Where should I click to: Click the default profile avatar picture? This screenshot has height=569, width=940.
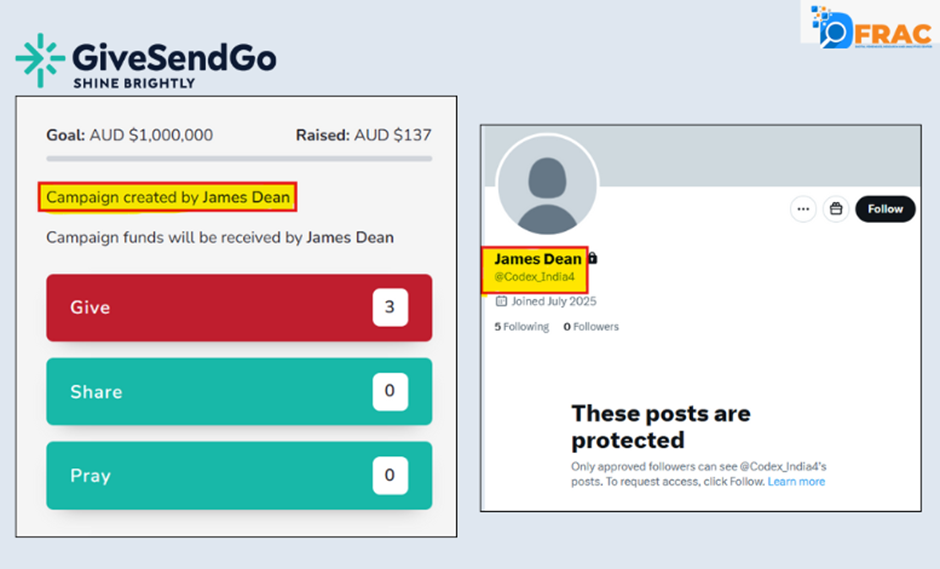[546, 185]
